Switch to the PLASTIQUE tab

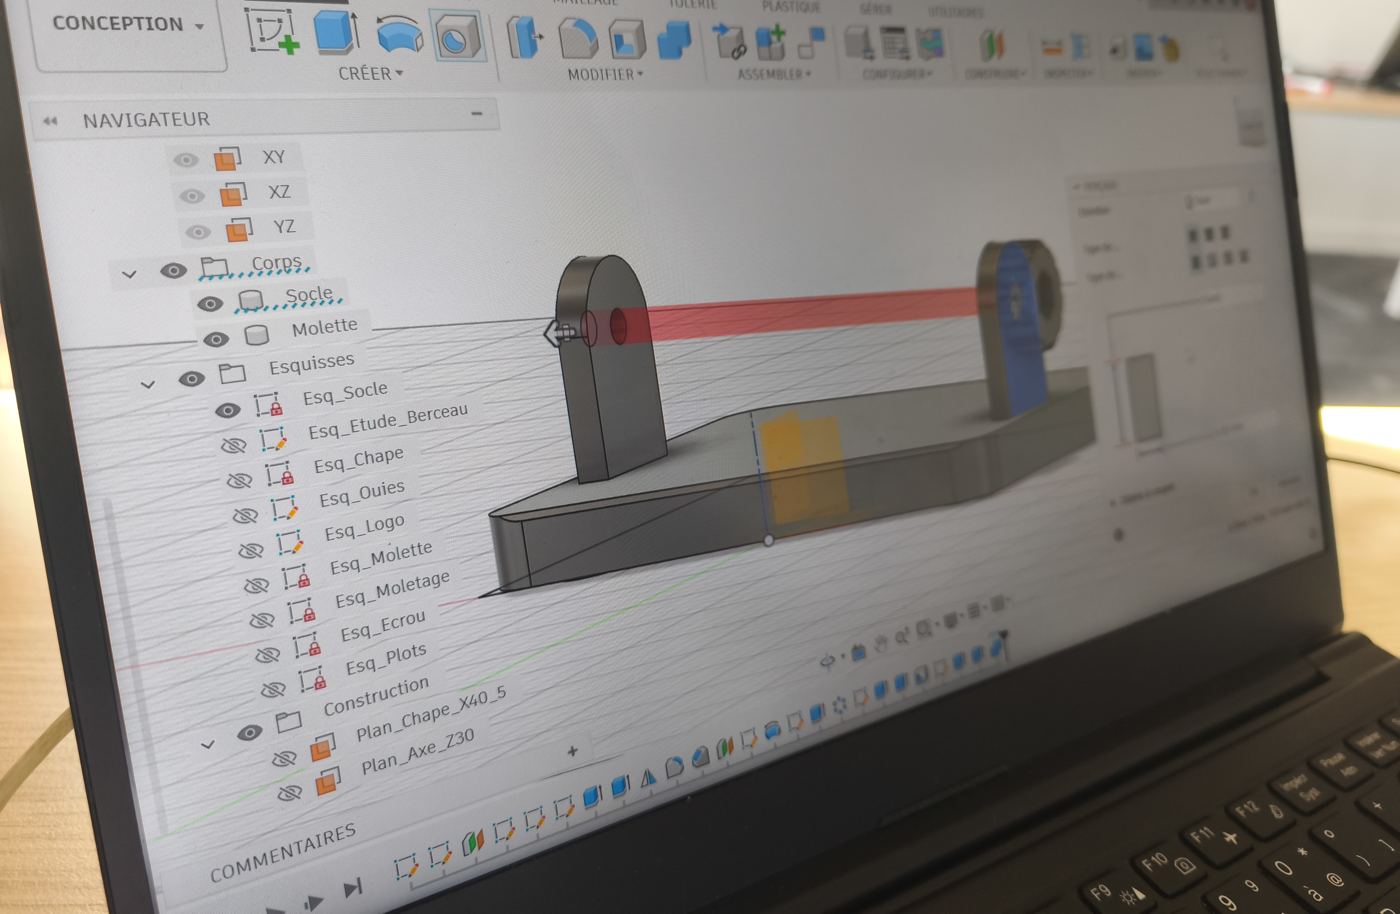[x=791, y=6]
